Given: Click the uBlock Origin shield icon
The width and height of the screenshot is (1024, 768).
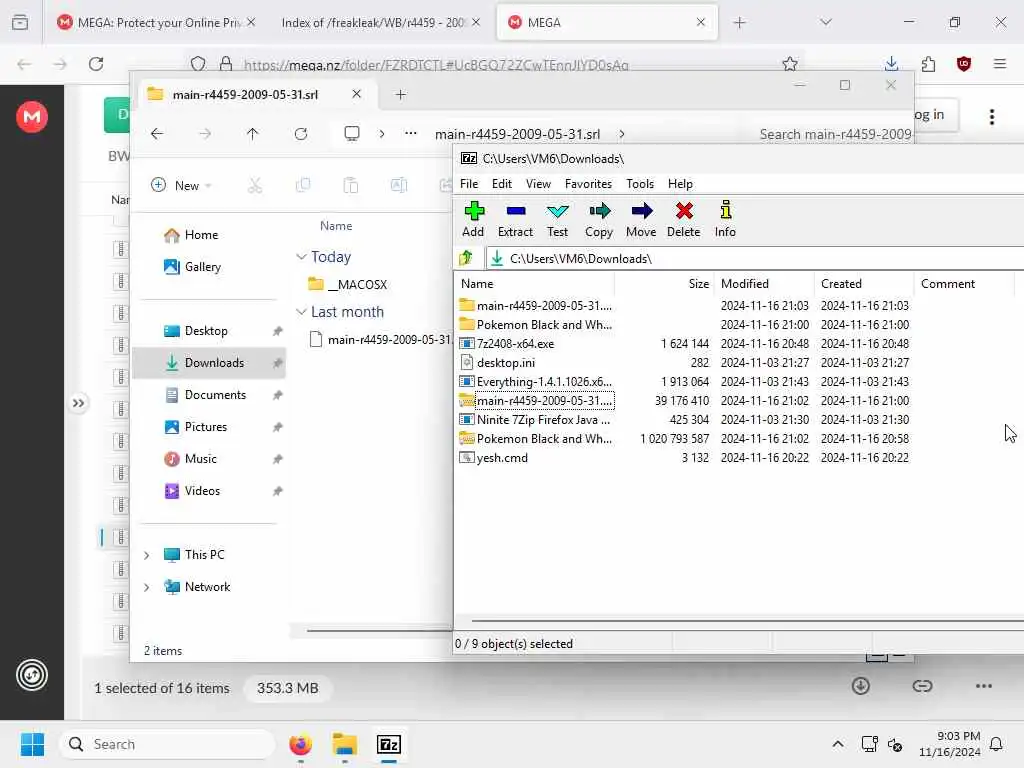Looking at the screenshot, I should tap(964, 64).
